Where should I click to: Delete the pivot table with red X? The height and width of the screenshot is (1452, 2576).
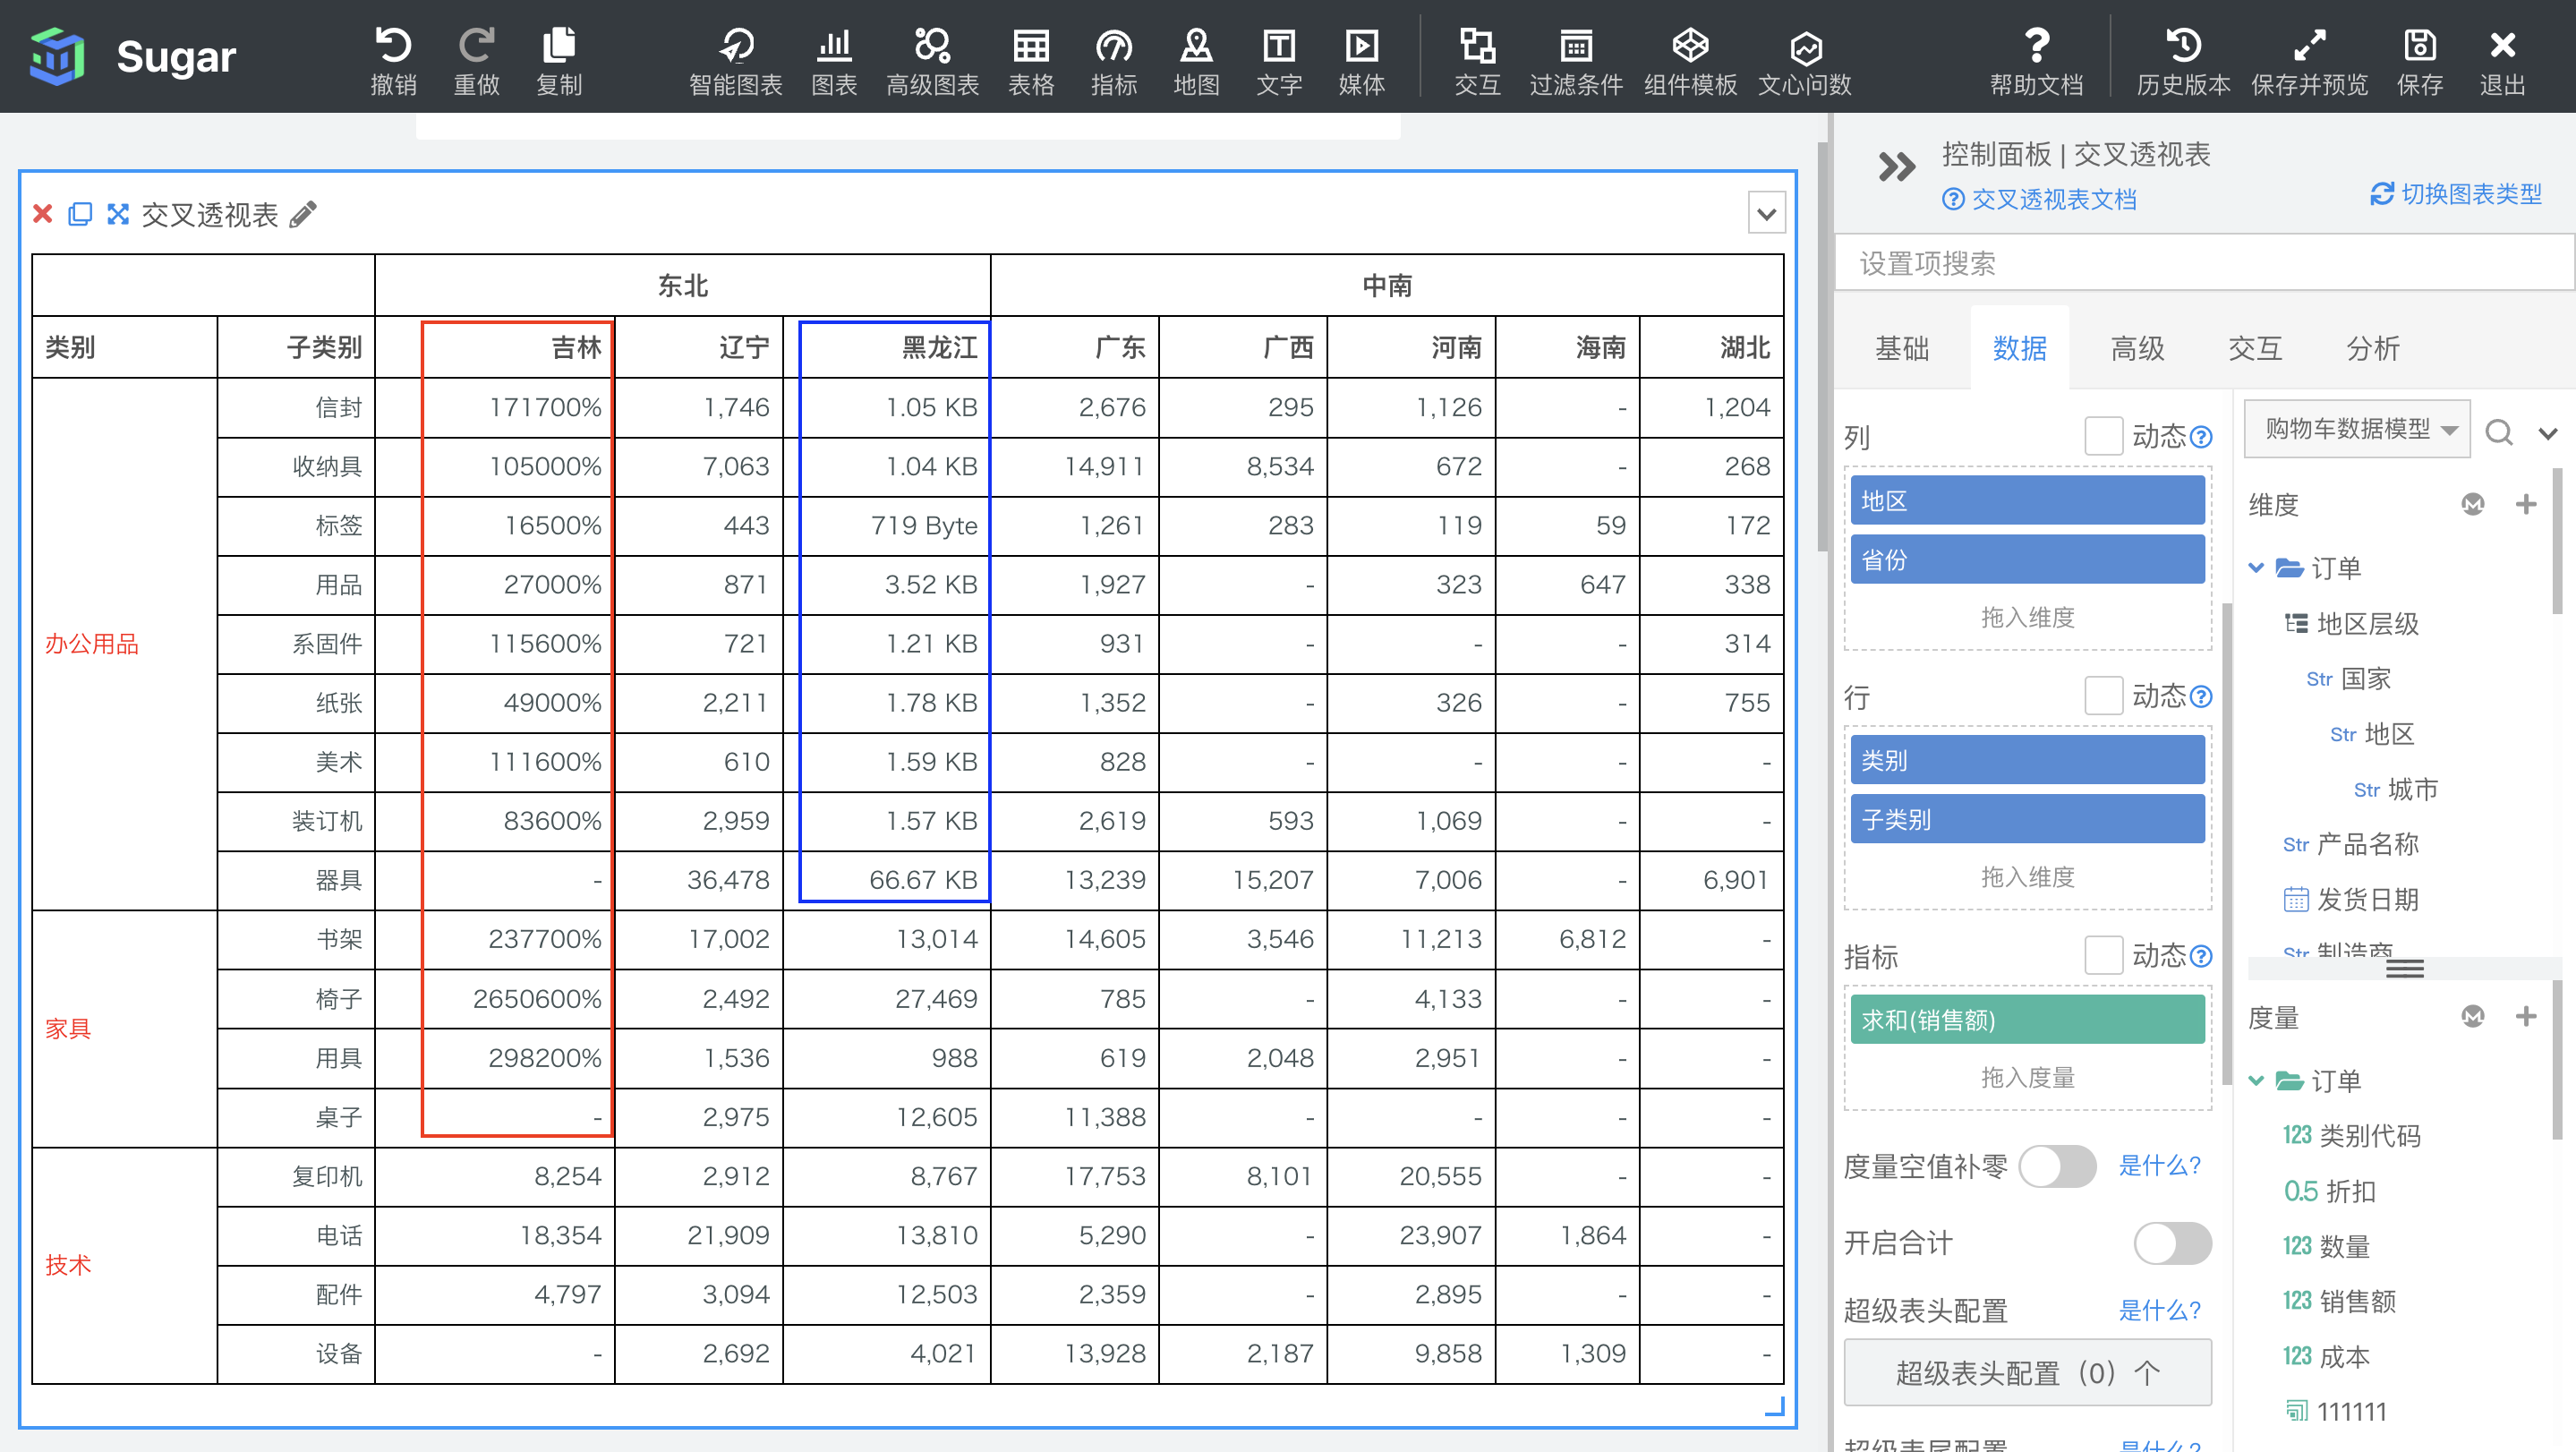tap(42, 213)
